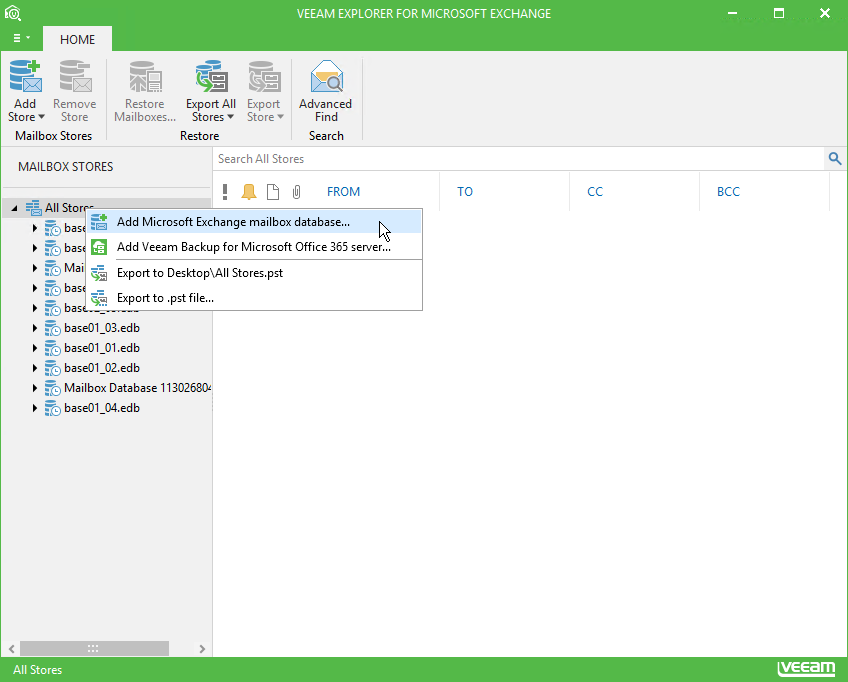The height and width of the screenshot is (682, 848).
Task: Click the database icon next to base01_04.edb
Action: pyautogui.click(x=52, y=408)
